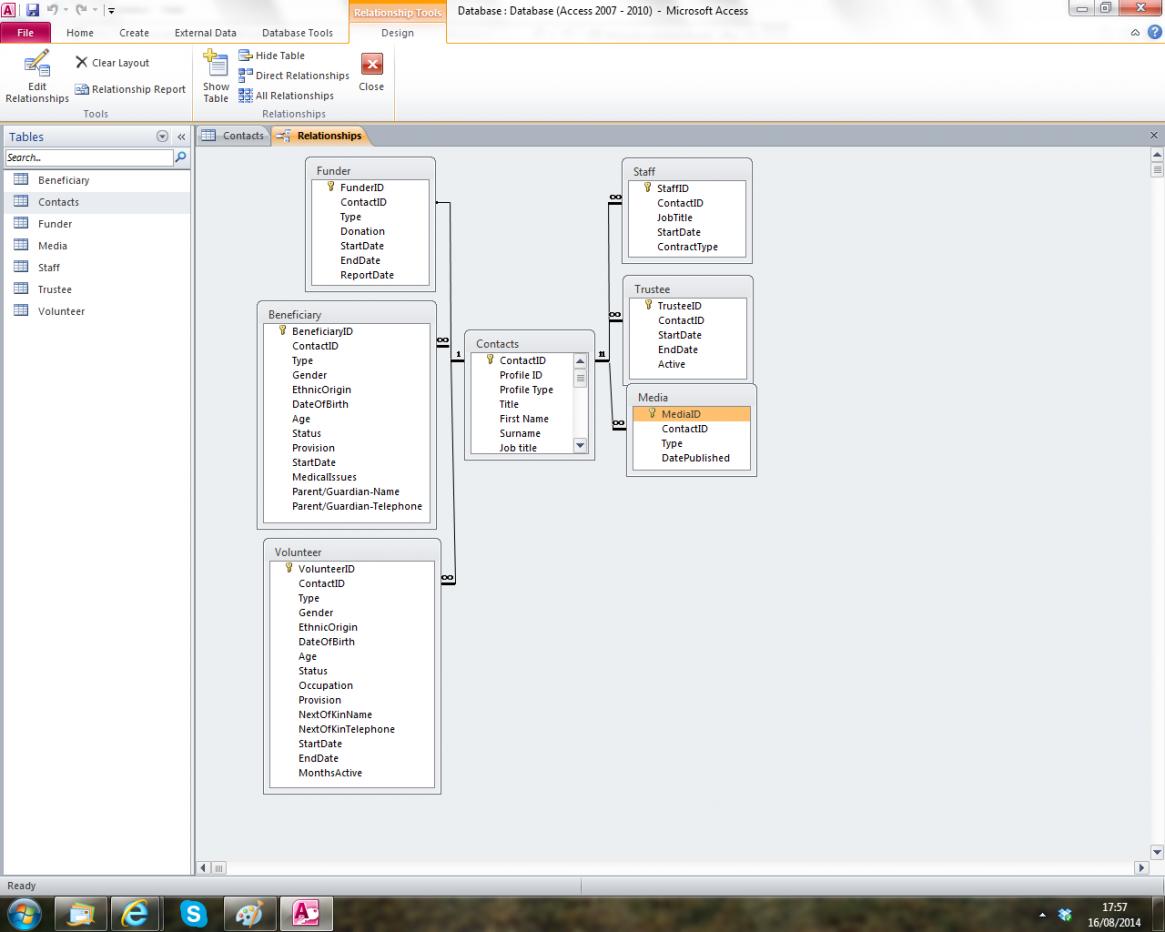Select Media table in navigation pane

(x=97, y=246)
